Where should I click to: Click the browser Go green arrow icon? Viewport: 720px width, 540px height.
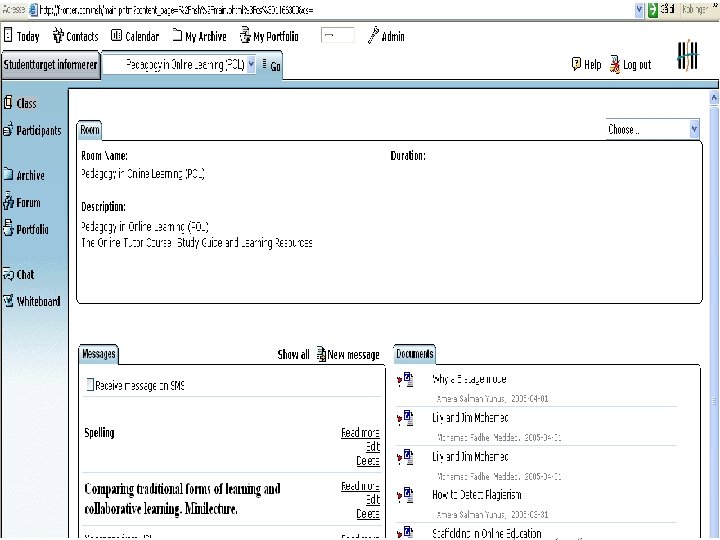(652, 10)
